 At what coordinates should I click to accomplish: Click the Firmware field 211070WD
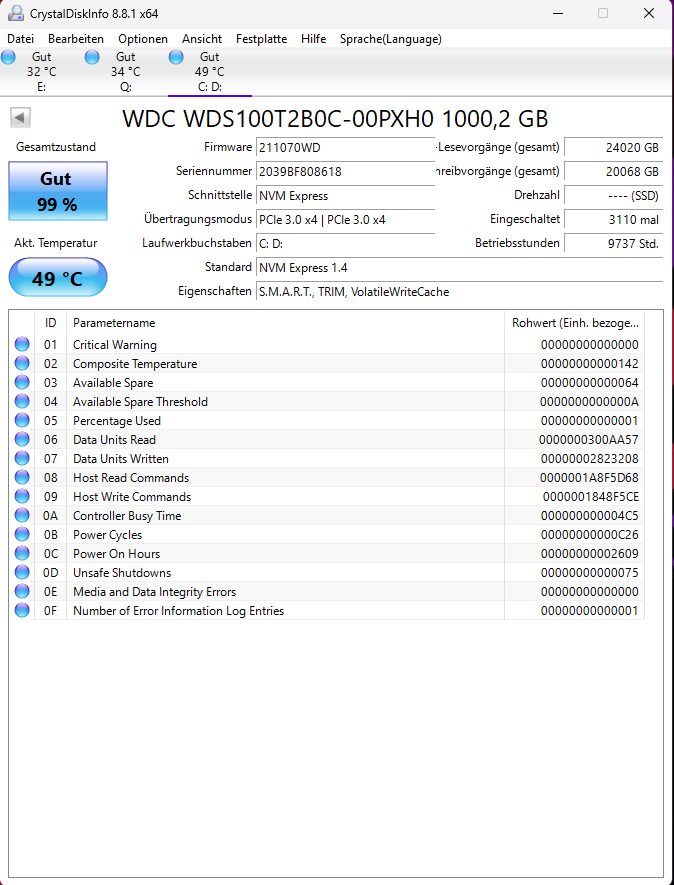point(345,148)
